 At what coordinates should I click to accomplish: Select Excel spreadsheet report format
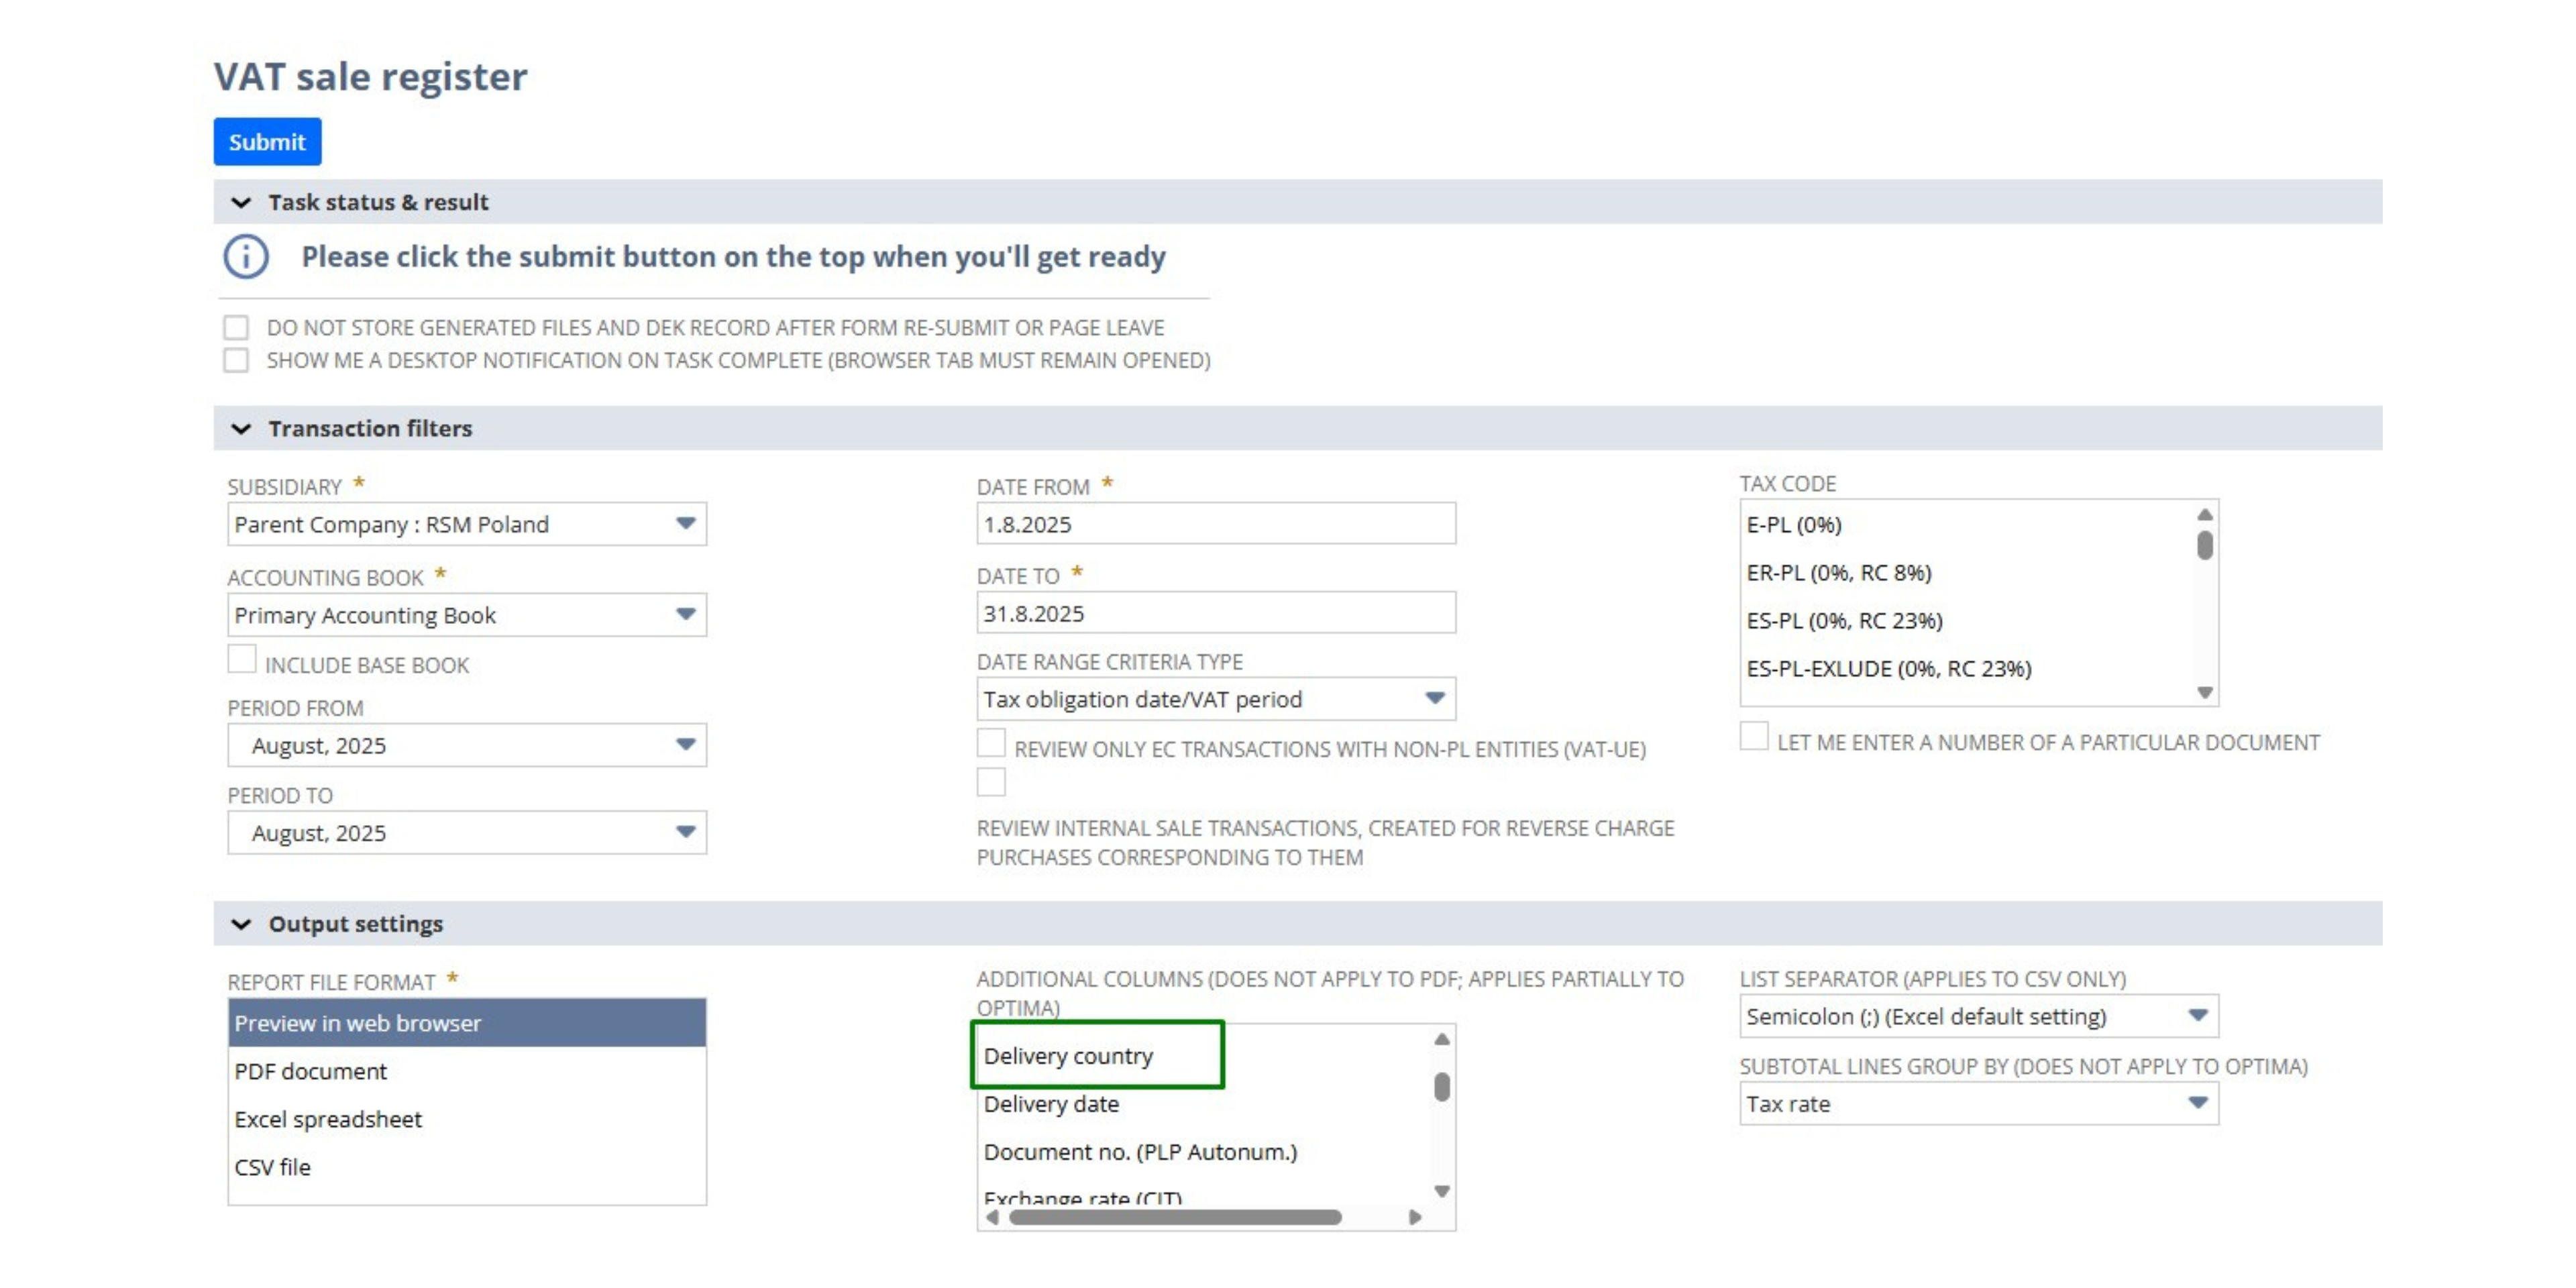pyautogui.click(x=328, y=1119)
